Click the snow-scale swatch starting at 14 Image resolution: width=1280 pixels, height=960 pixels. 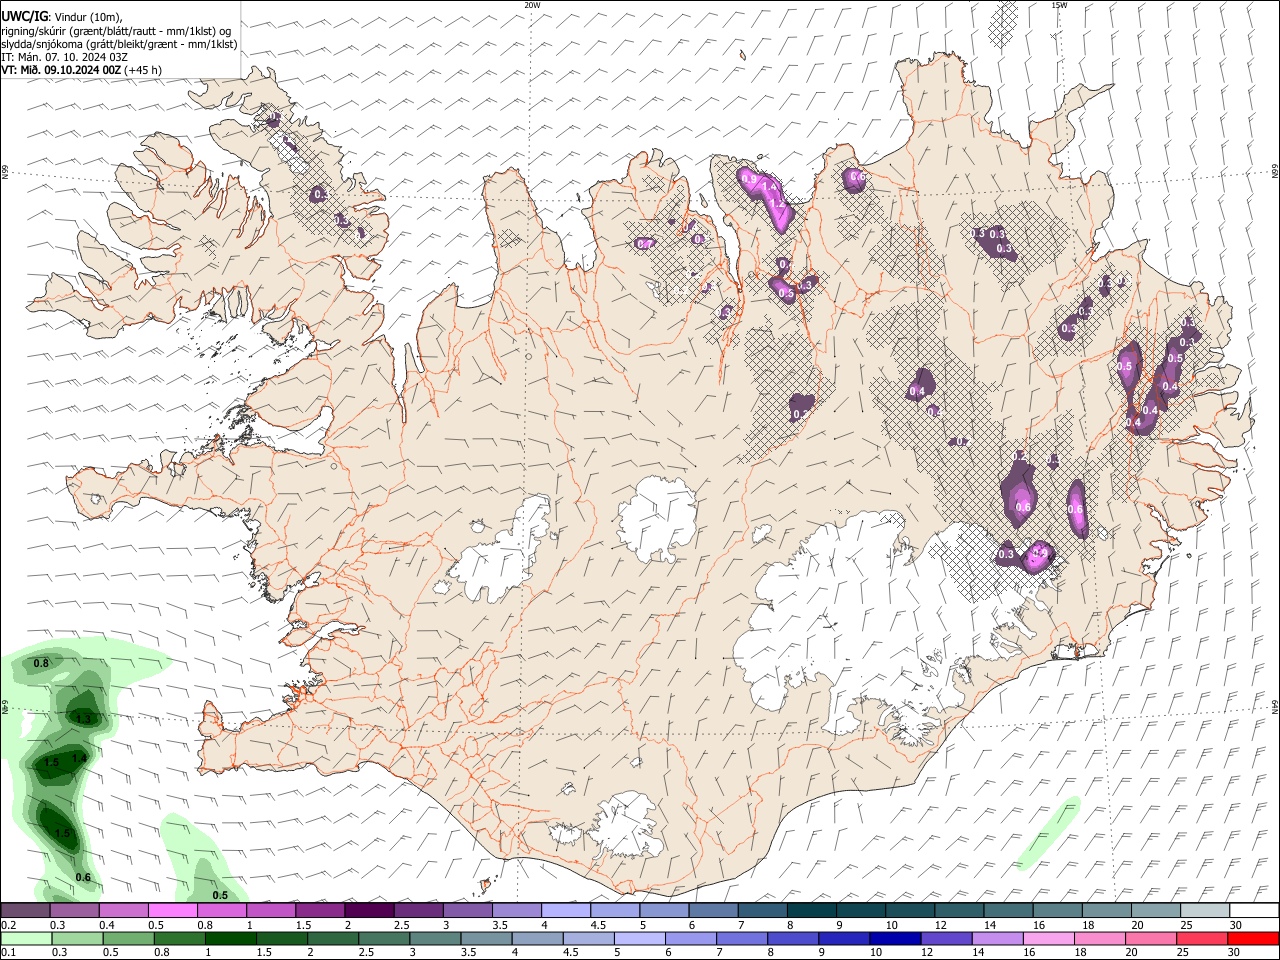point(1008,910)
